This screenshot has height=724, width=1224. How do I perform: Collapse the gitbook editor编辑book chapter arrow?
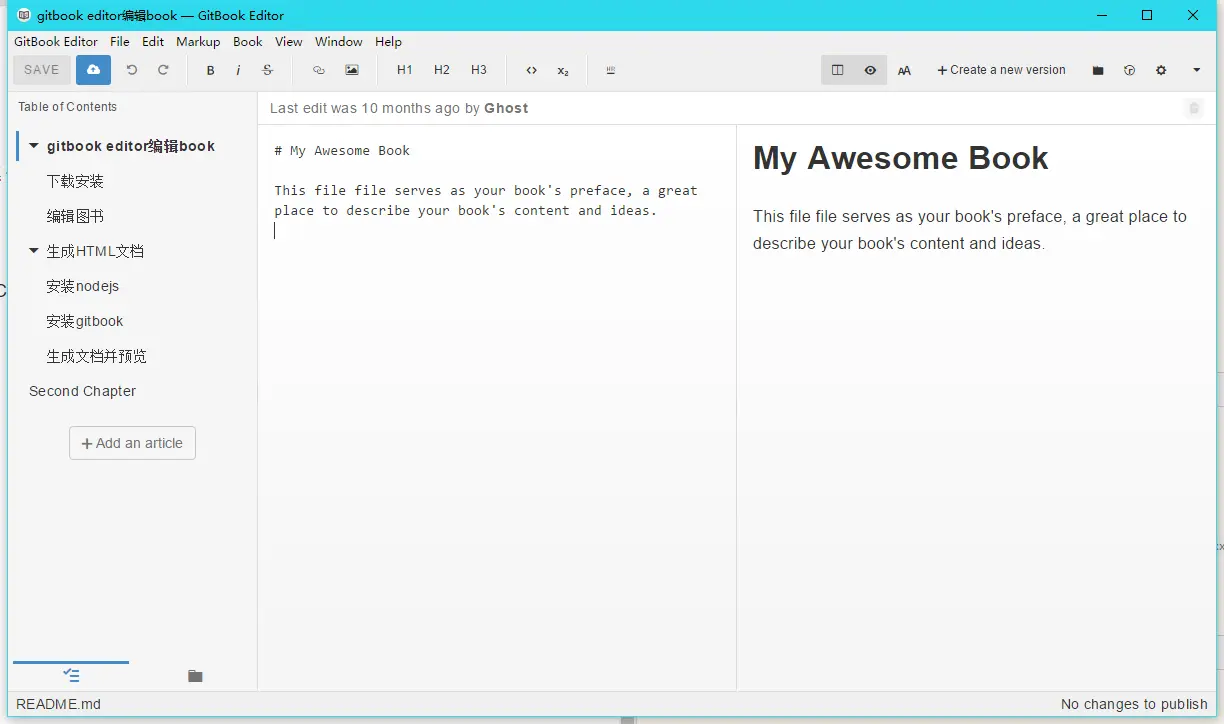tap(34, 146)
